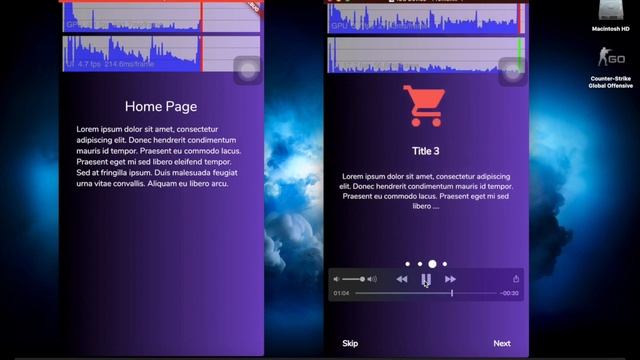Pause the video with the pause button
This screenshot has width=640, height=360.
(x=426, y=279)
